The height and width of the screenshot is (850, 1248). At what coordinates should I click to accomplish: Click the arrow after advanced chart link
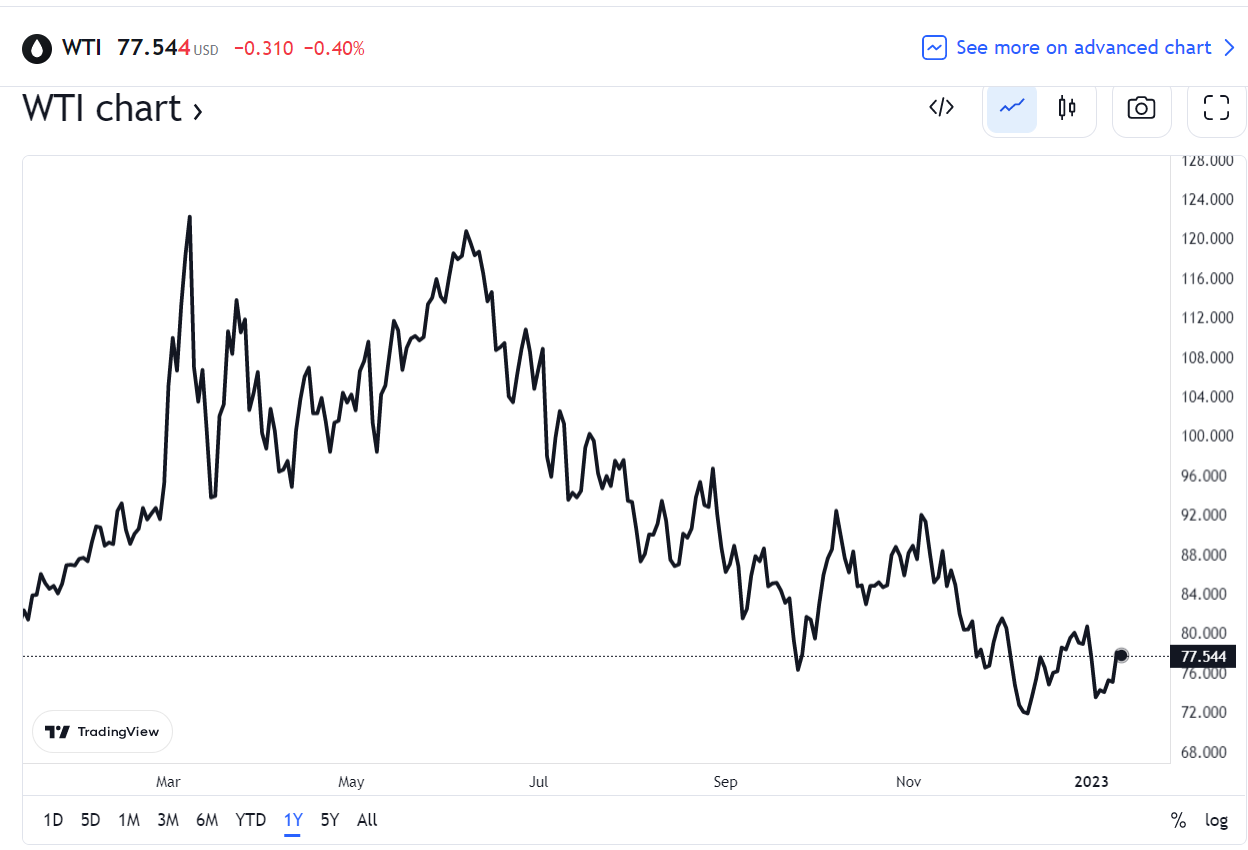click(1230, 48)
